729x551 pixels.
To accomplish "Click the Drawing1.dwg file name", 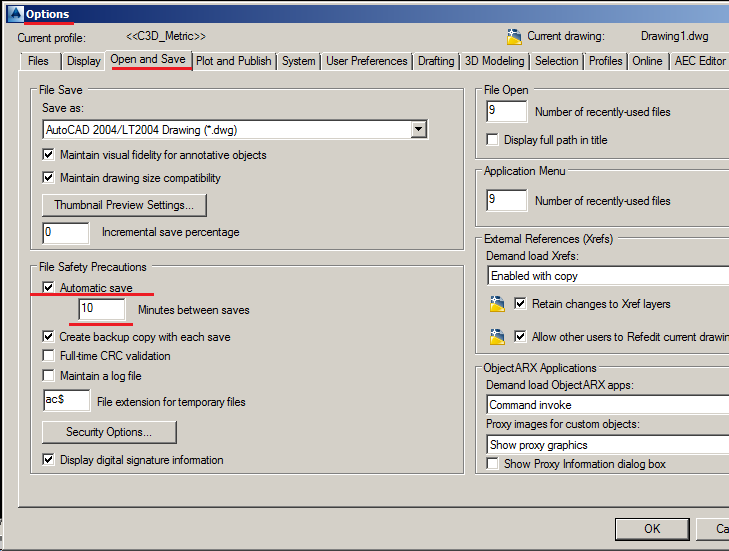I will tap(675, 36).
